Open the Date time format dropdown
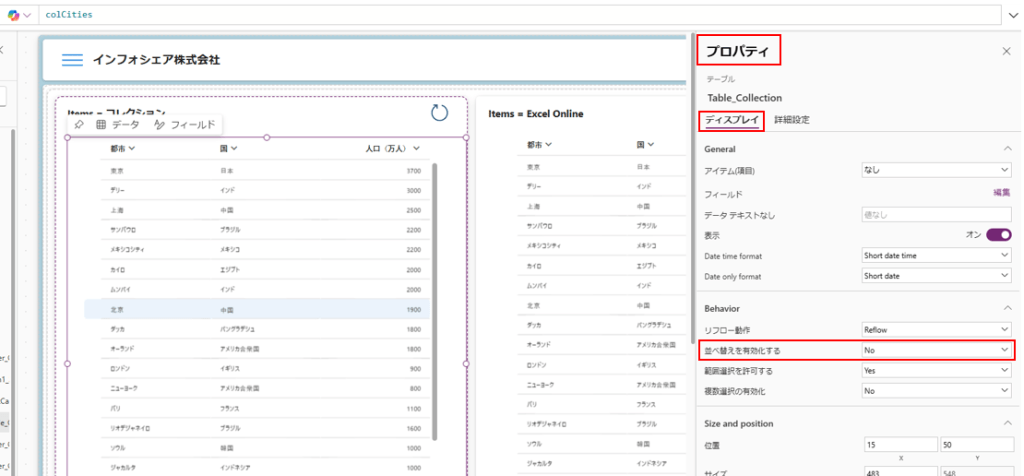 [x=936, y=256]
